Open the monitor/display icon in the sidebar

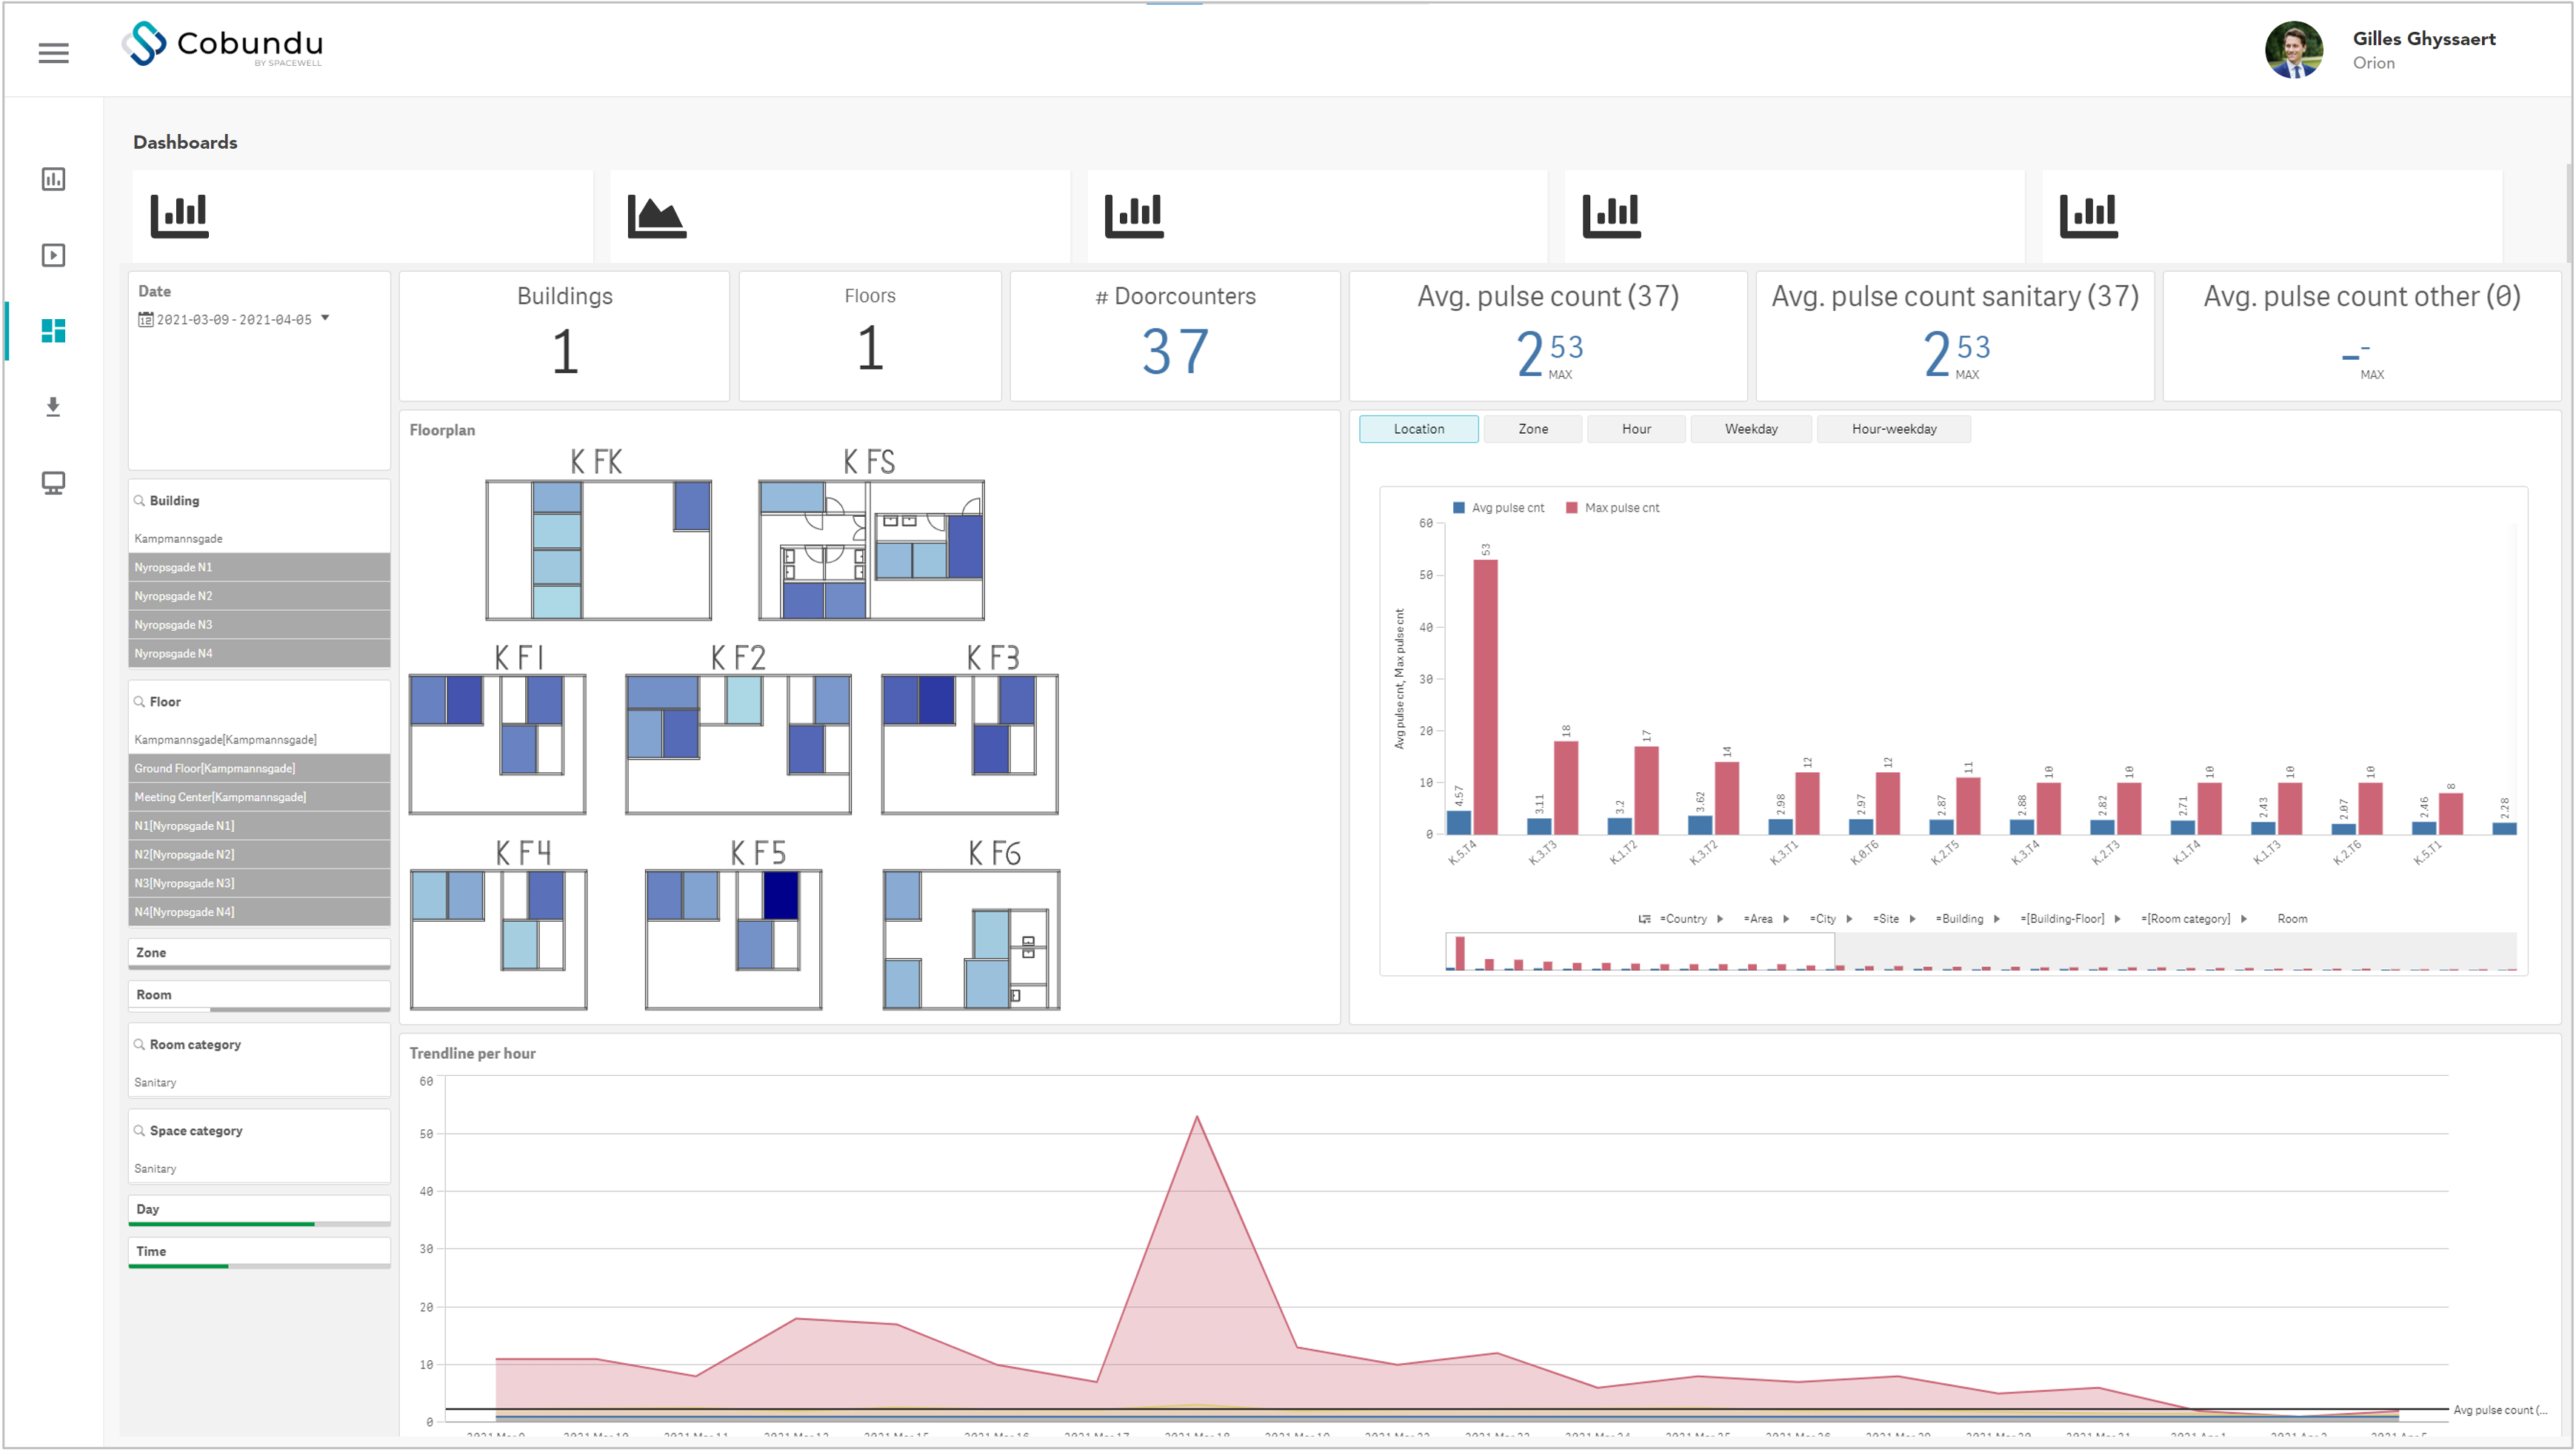pyautogui.click(x=54, y=483)
